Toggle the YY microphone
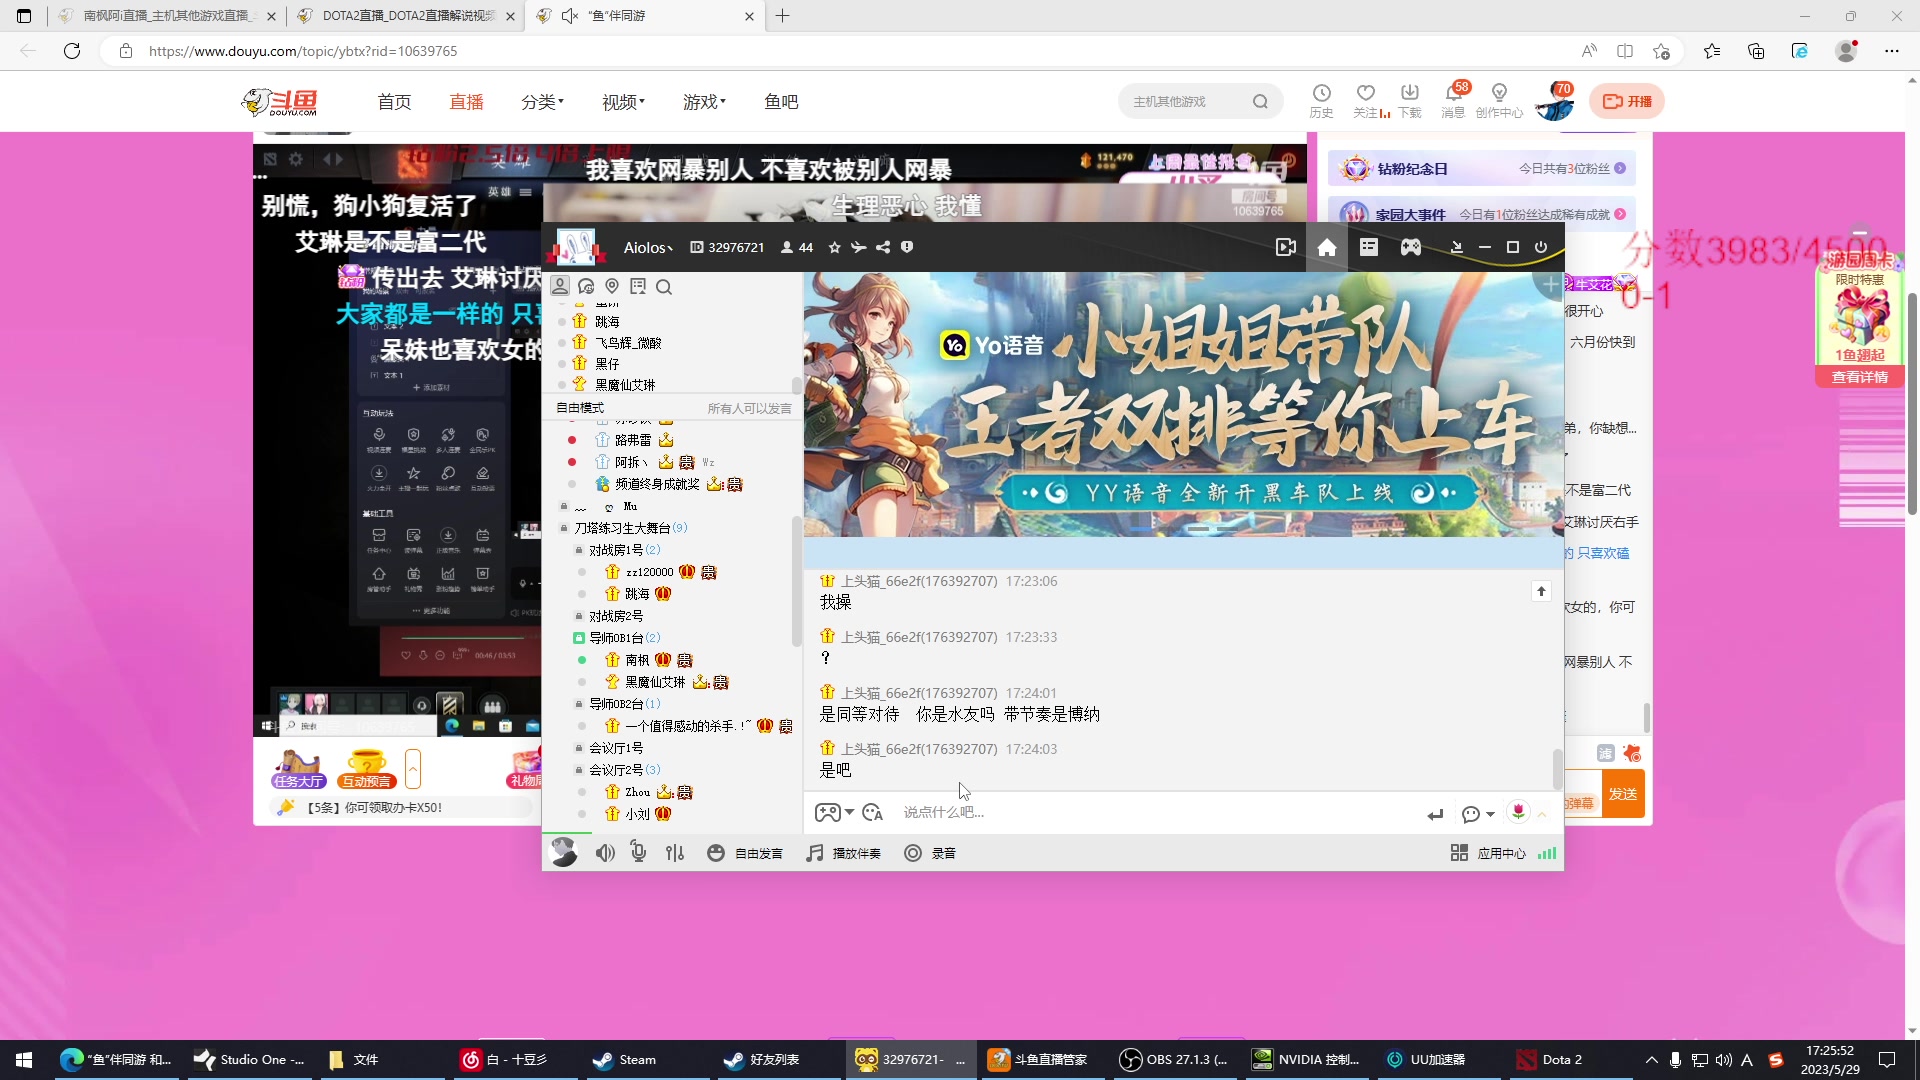This screenshot has height=1080, width=1920. [638, 852]
